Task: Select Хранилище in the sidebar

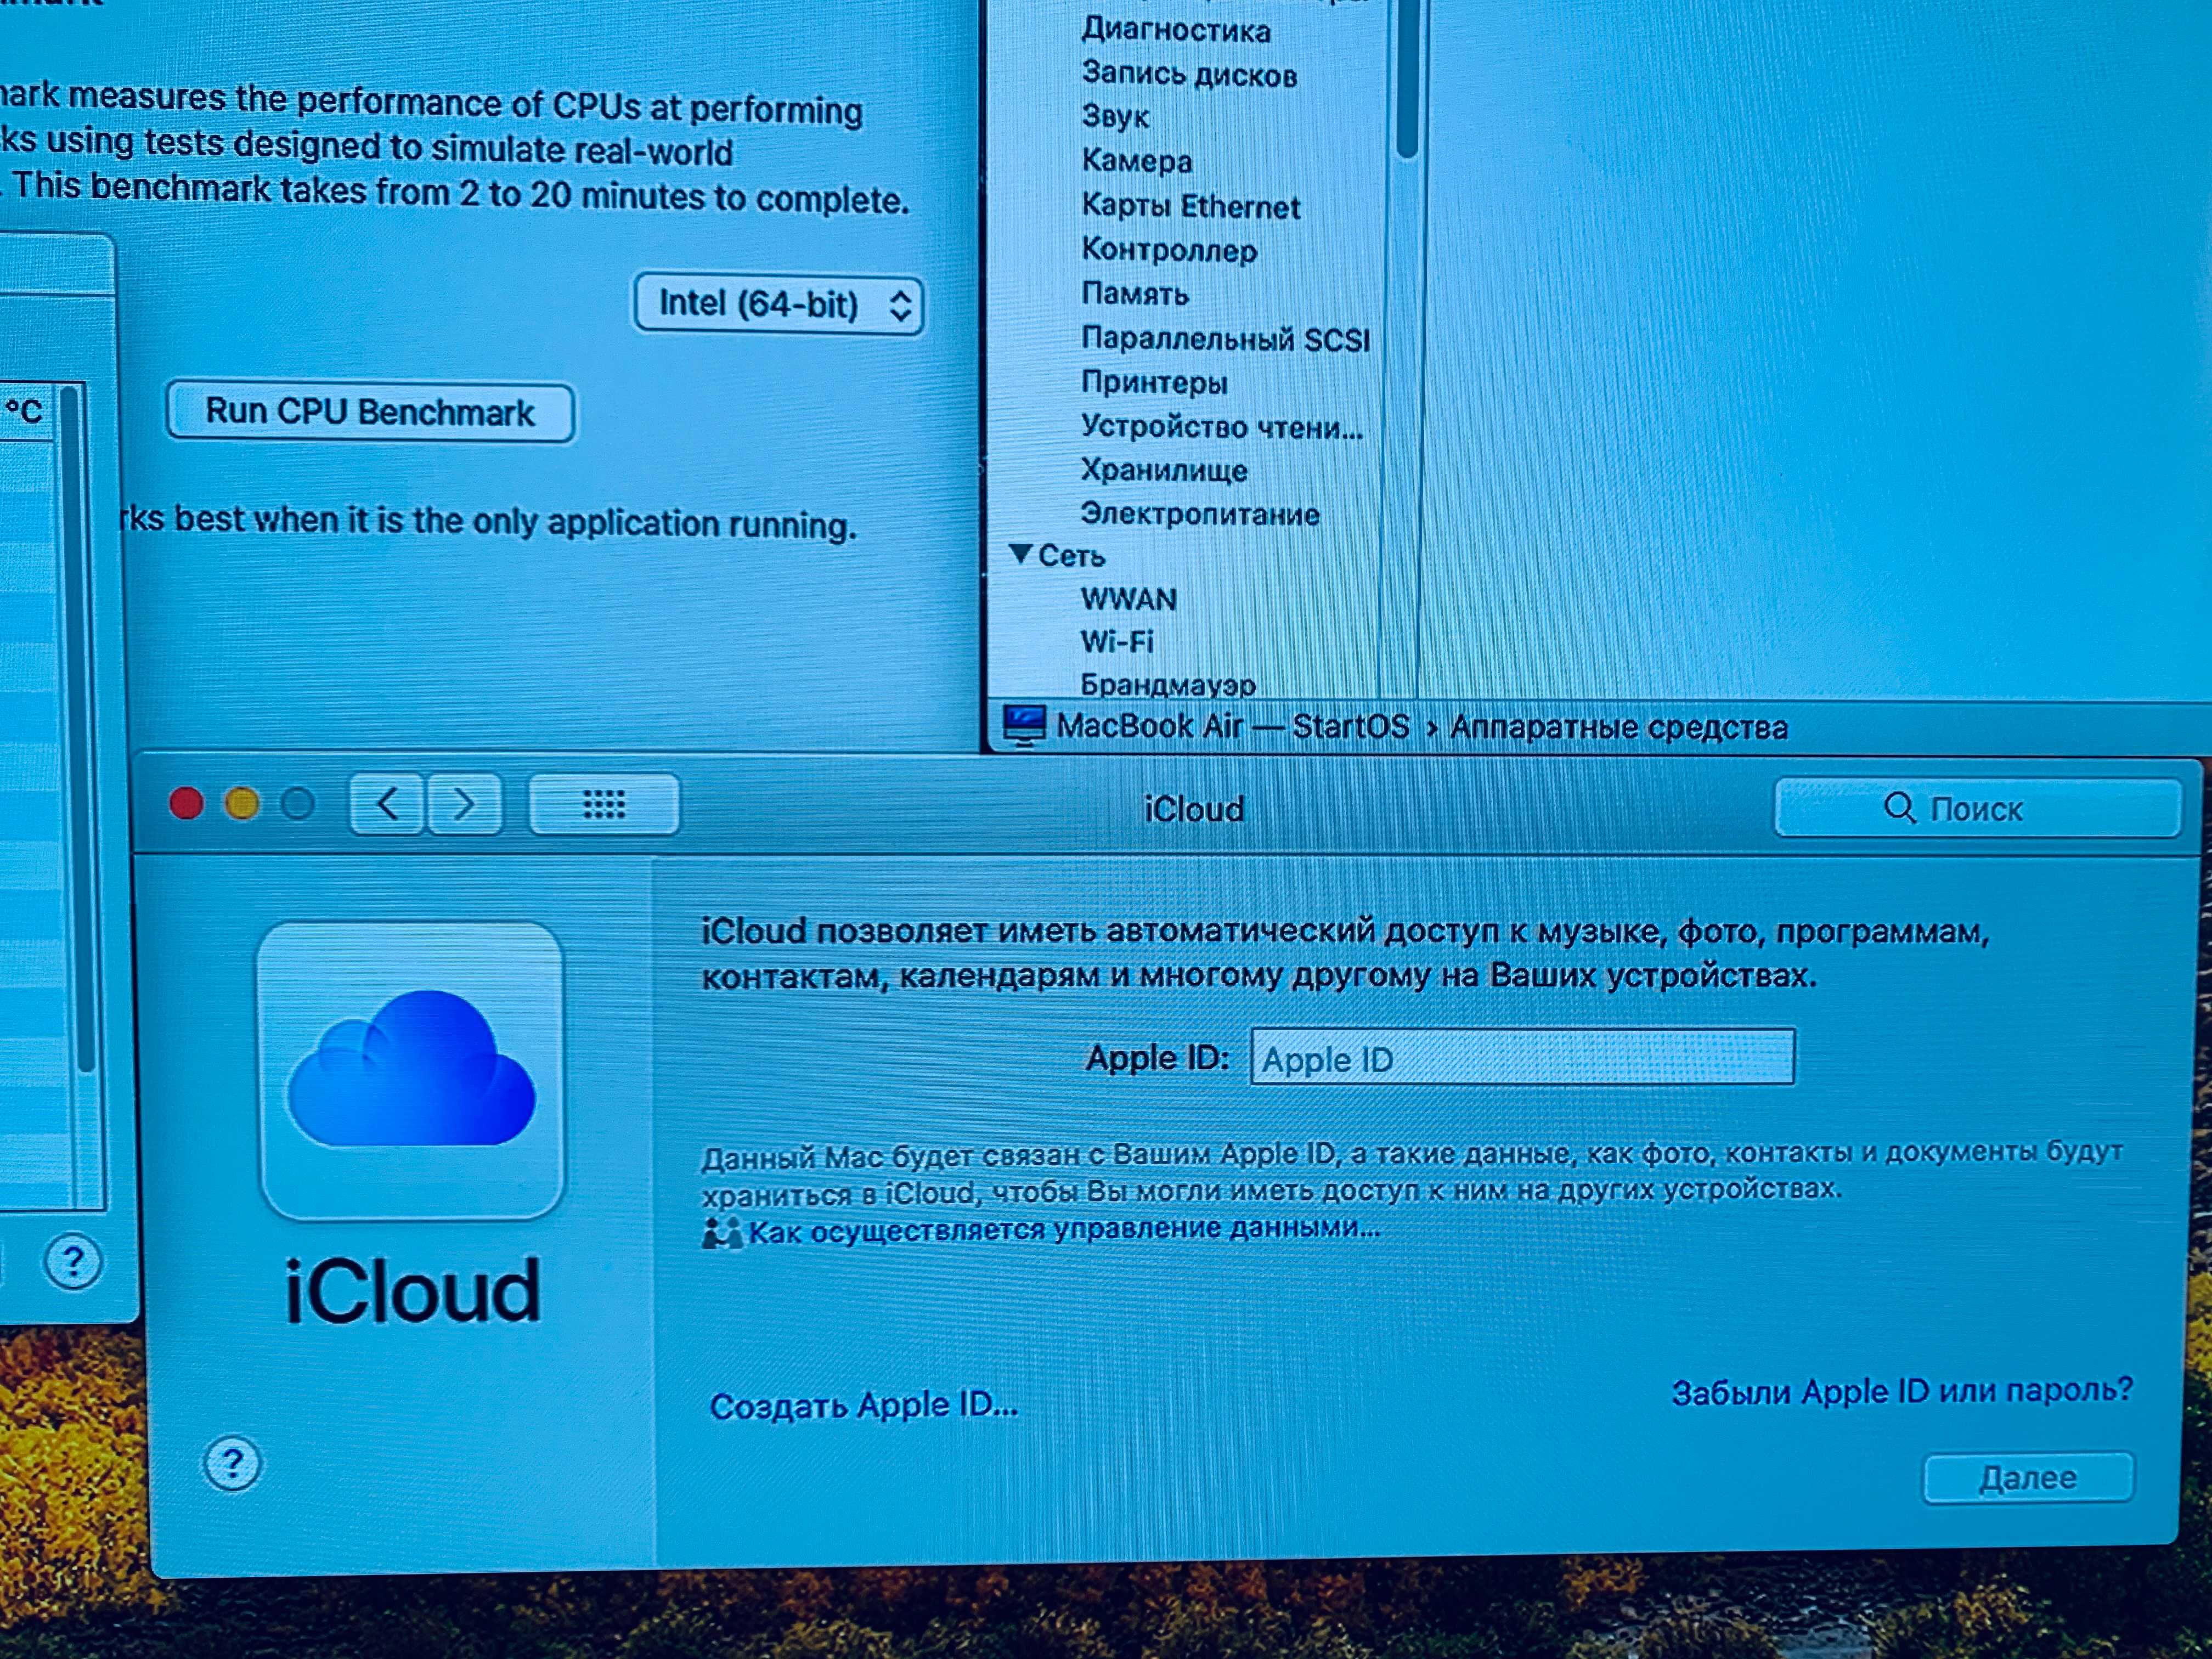Action: pos(1164,470)
